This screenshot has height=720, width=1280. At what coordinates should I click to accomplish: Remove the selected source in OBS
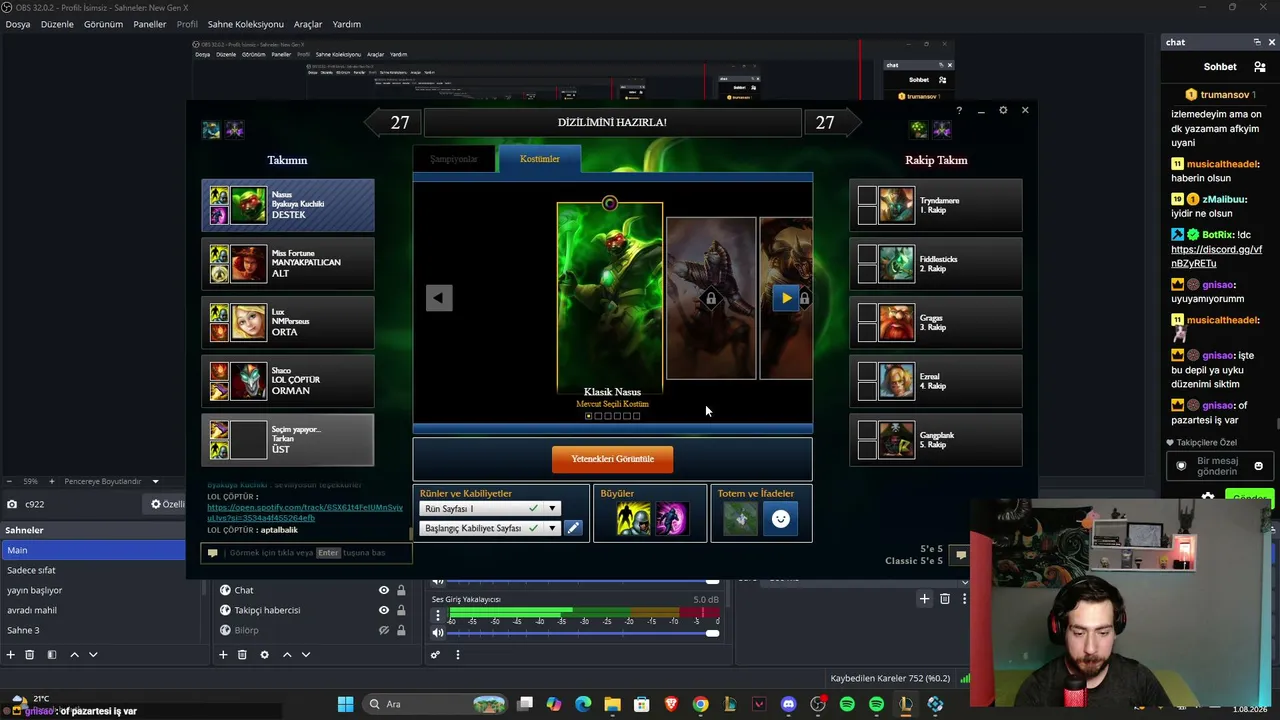tap(242, 655)
